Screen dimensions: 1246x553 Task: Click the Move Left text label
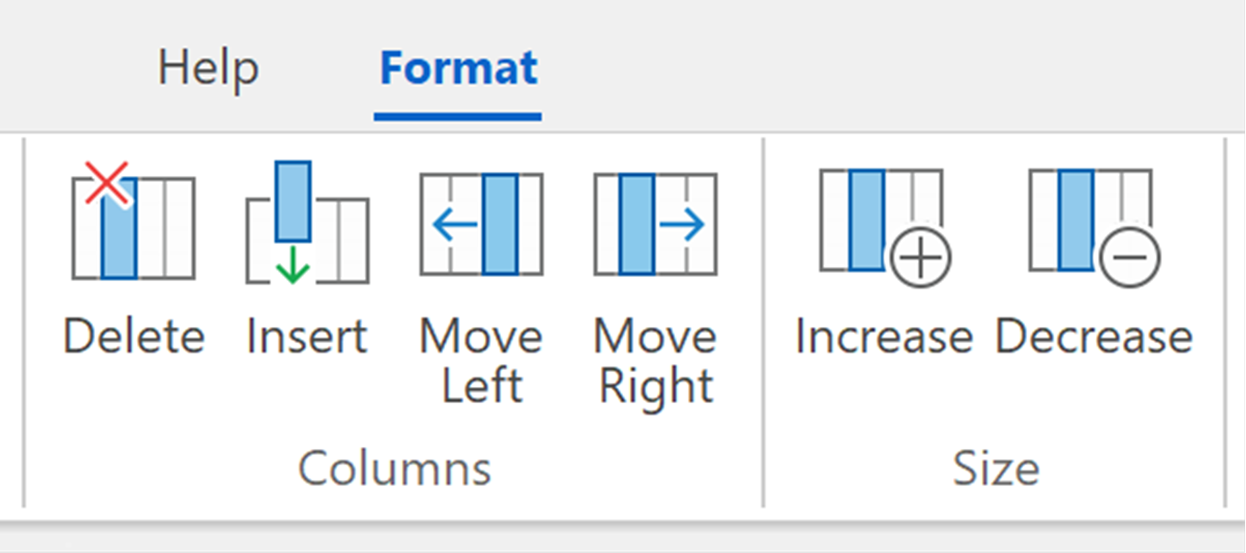481,361
